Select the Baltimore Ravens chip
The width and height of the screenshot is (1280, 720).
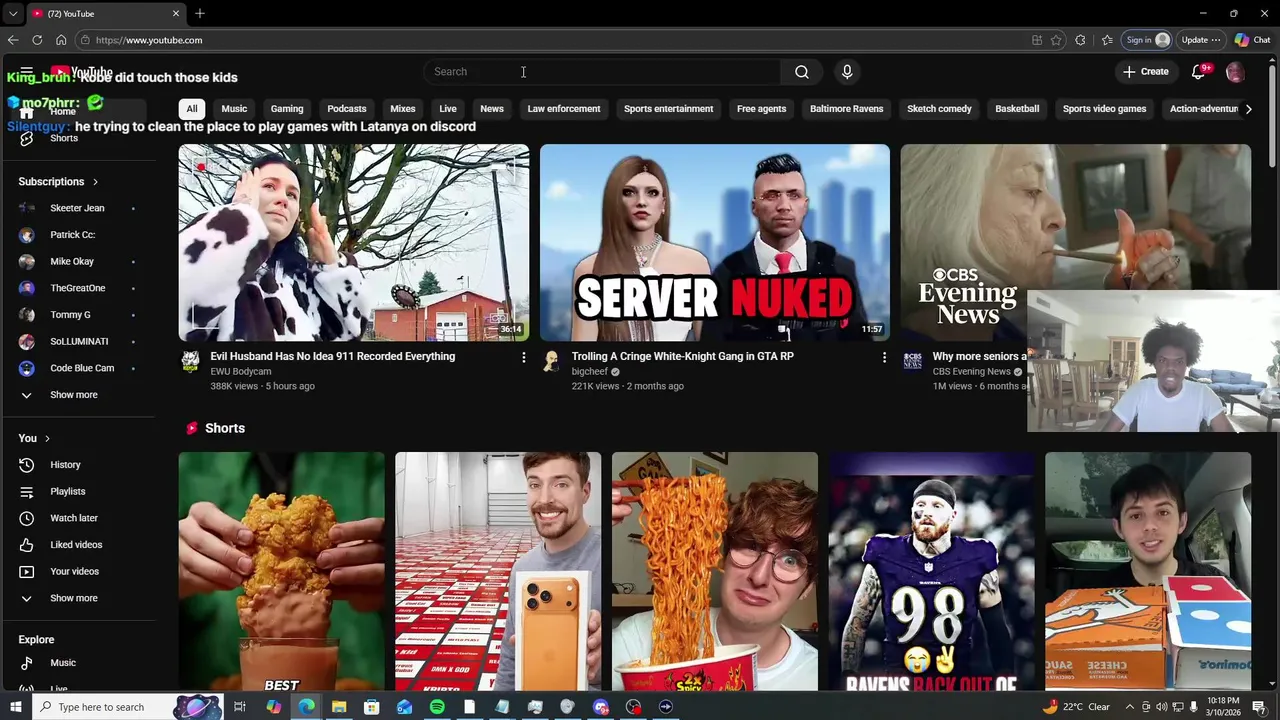point(846,109)
